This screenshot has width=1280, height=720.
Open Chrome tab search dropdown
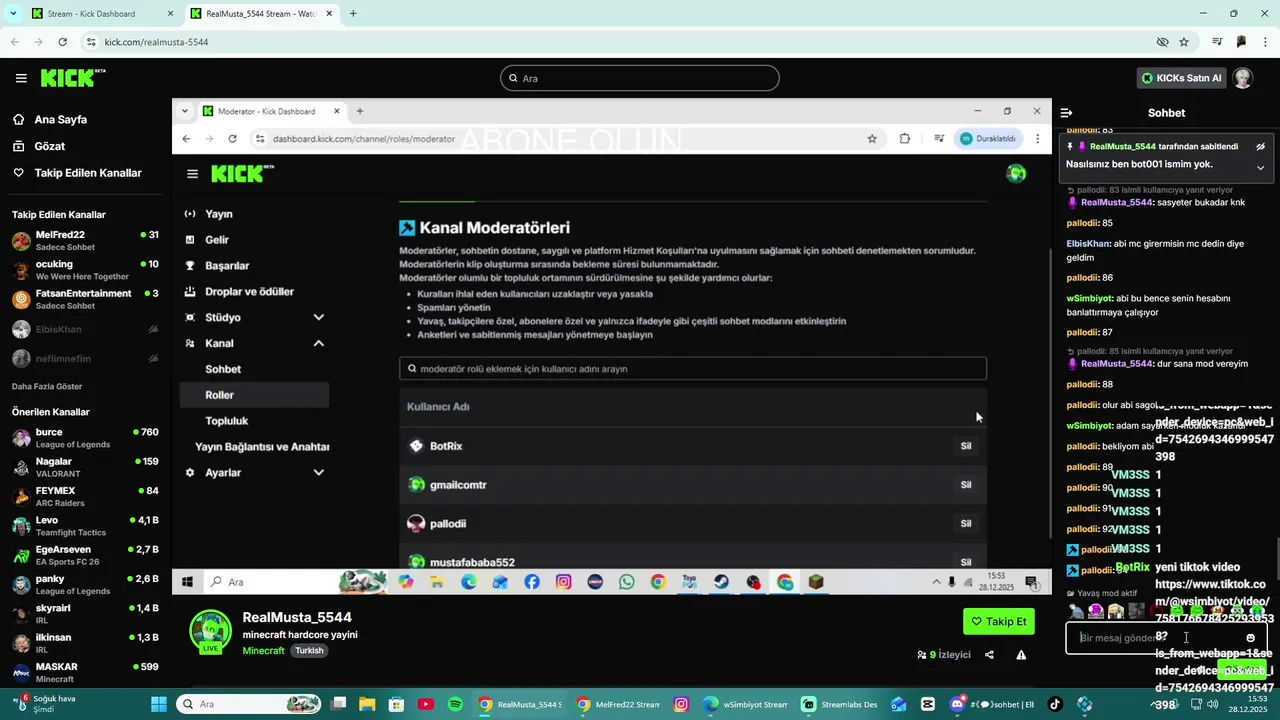pyautogui.click(x=12, y=14)
